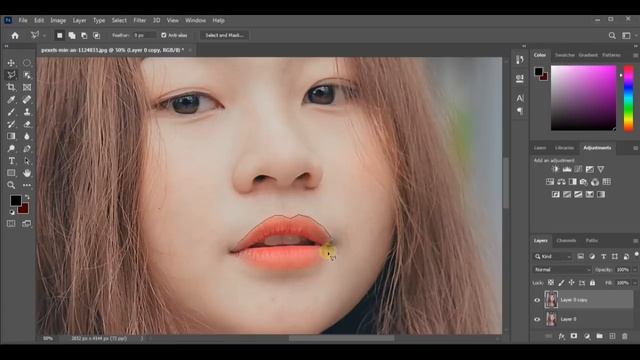This screenshot has width=640, height=360.
Task: Open the Color panel options menu
Action: 636,55
